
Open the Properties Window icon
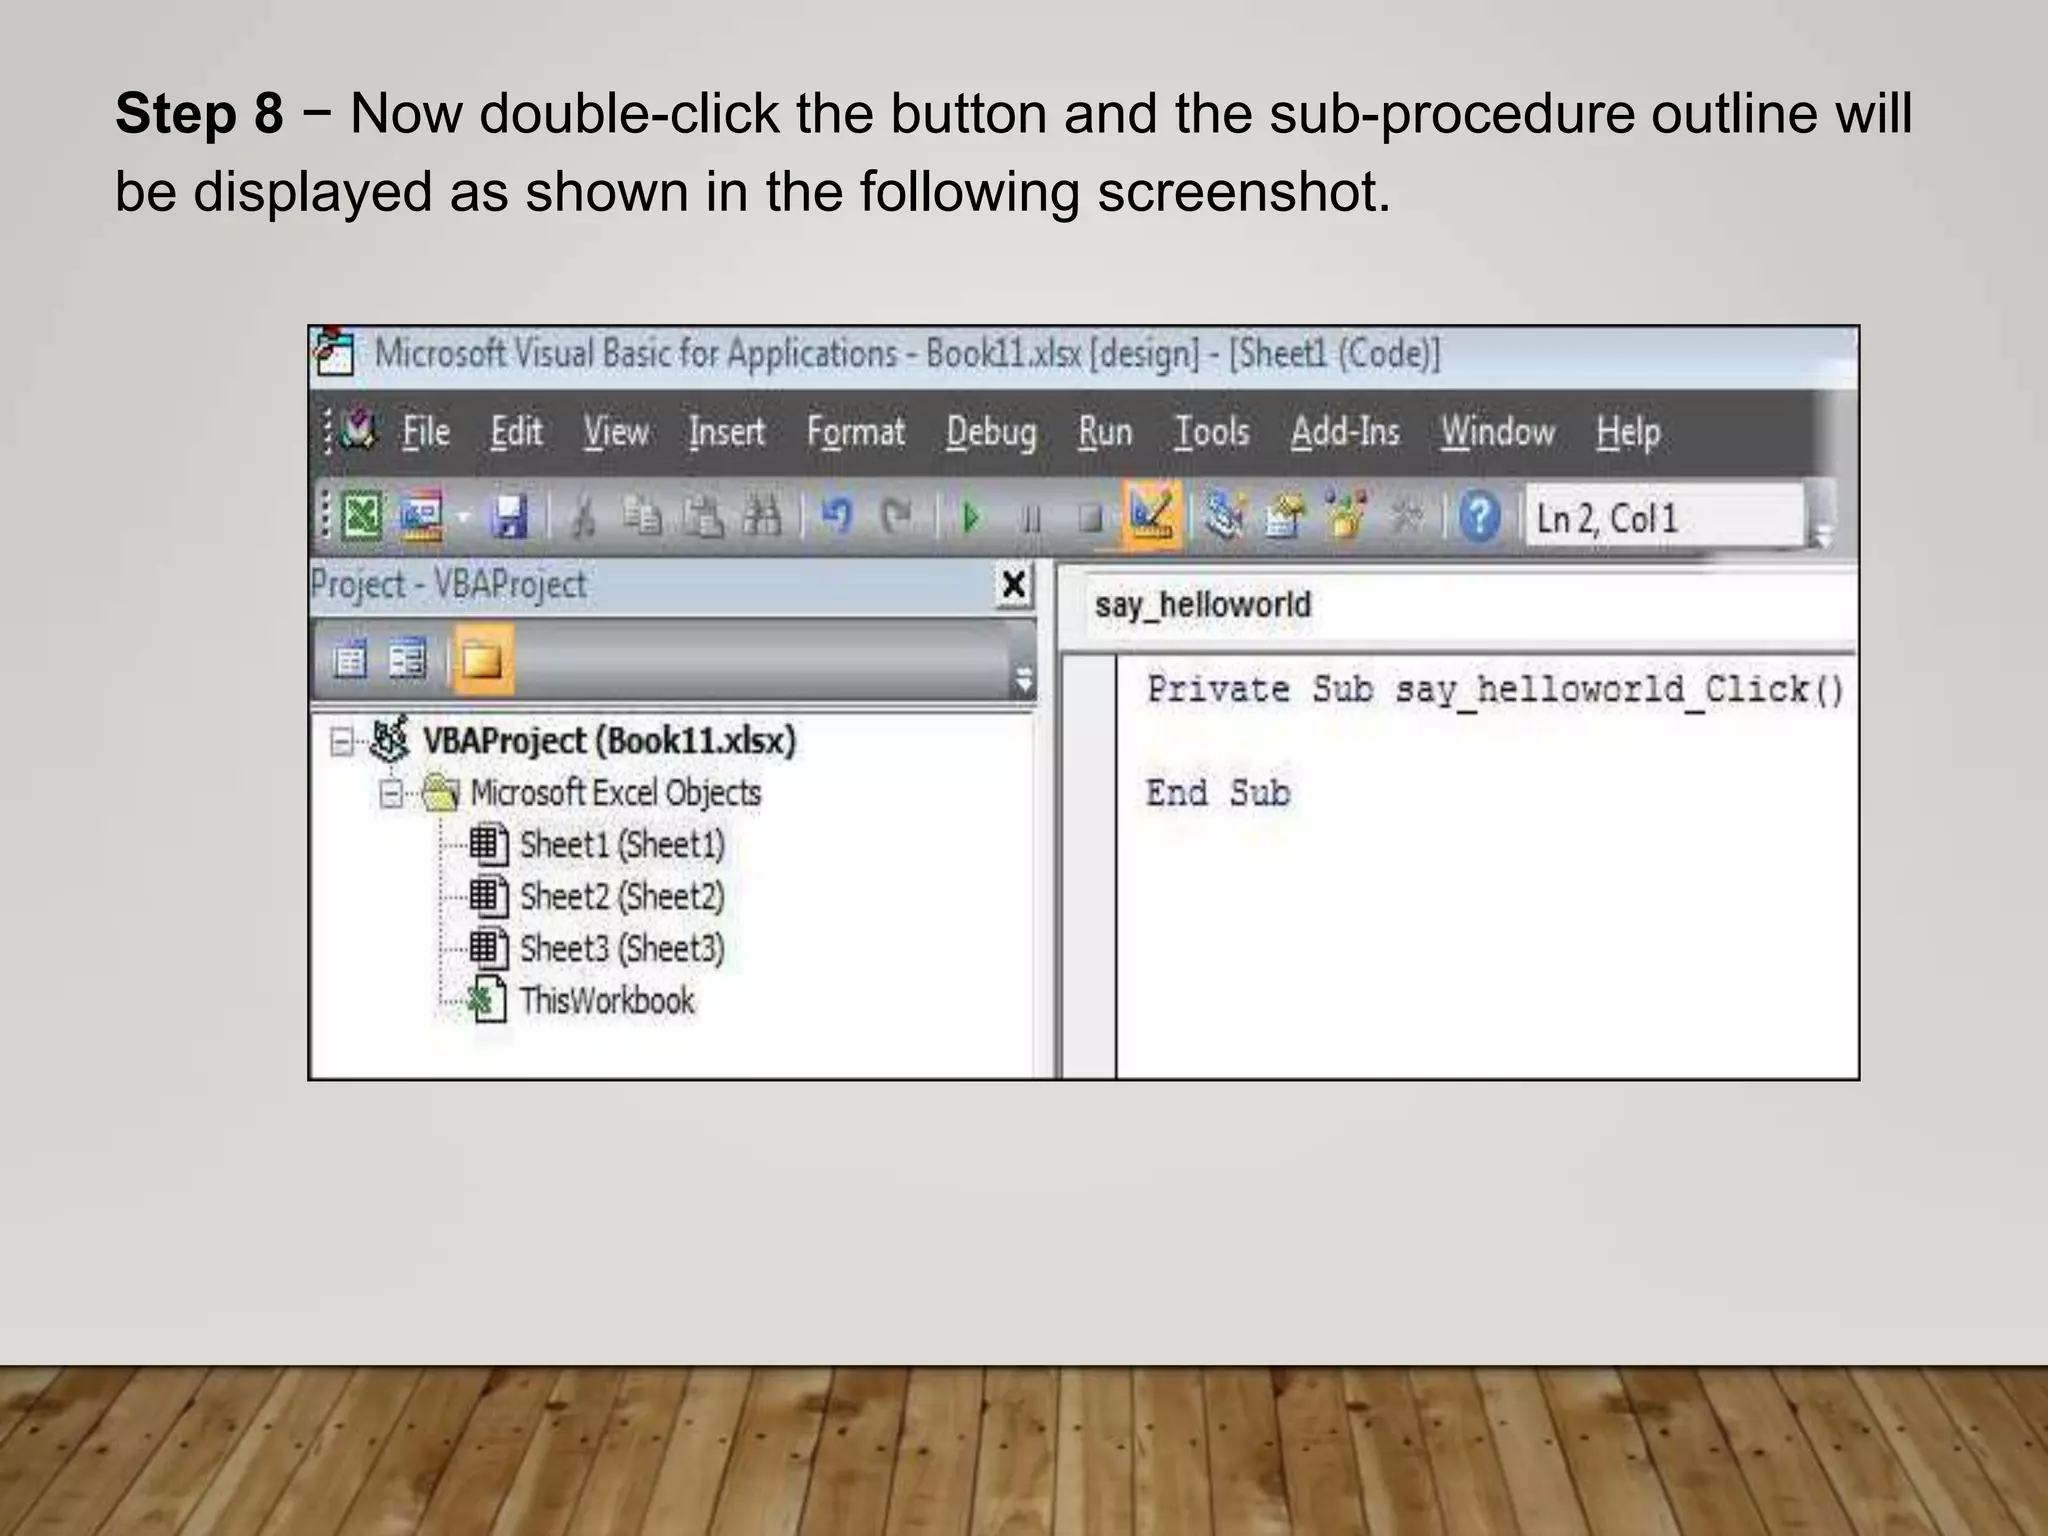click(1285, 516)
